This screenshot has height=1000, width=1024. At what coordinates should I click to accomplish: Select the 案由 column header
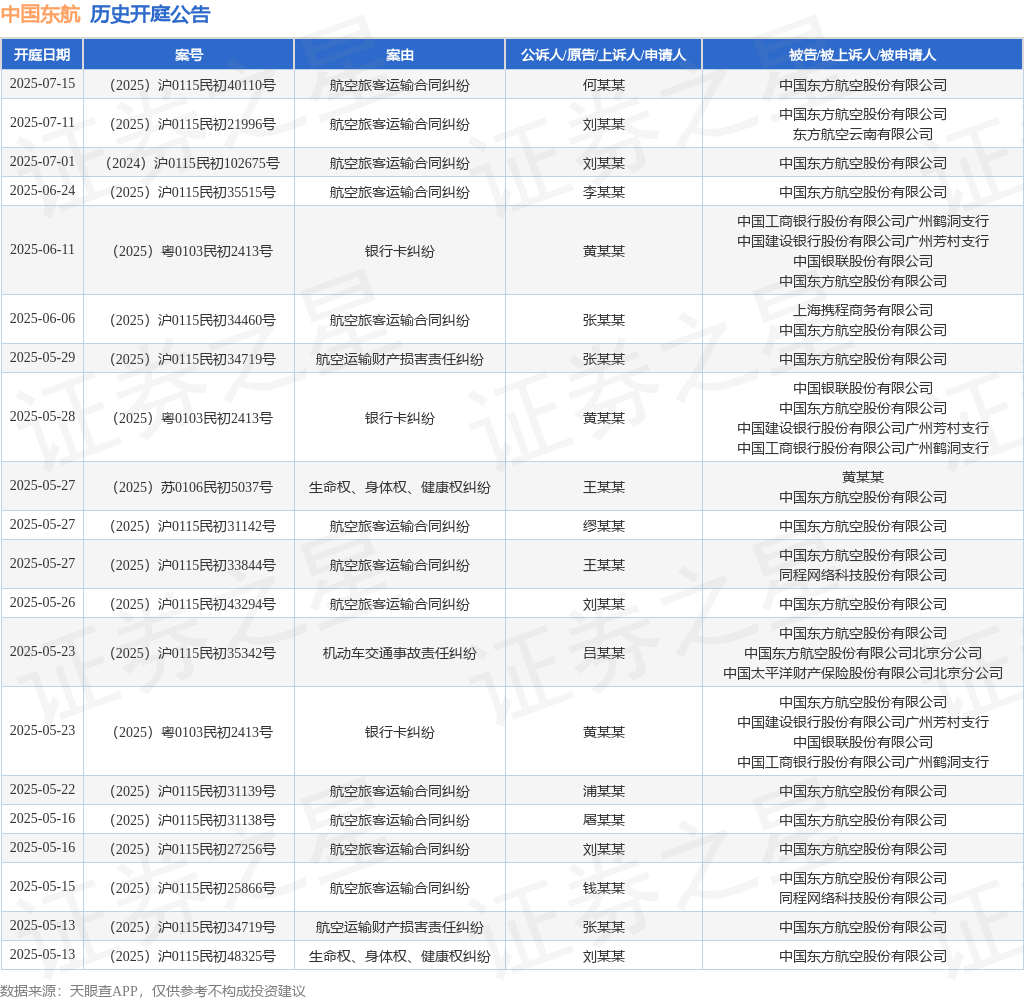[400, 55]
